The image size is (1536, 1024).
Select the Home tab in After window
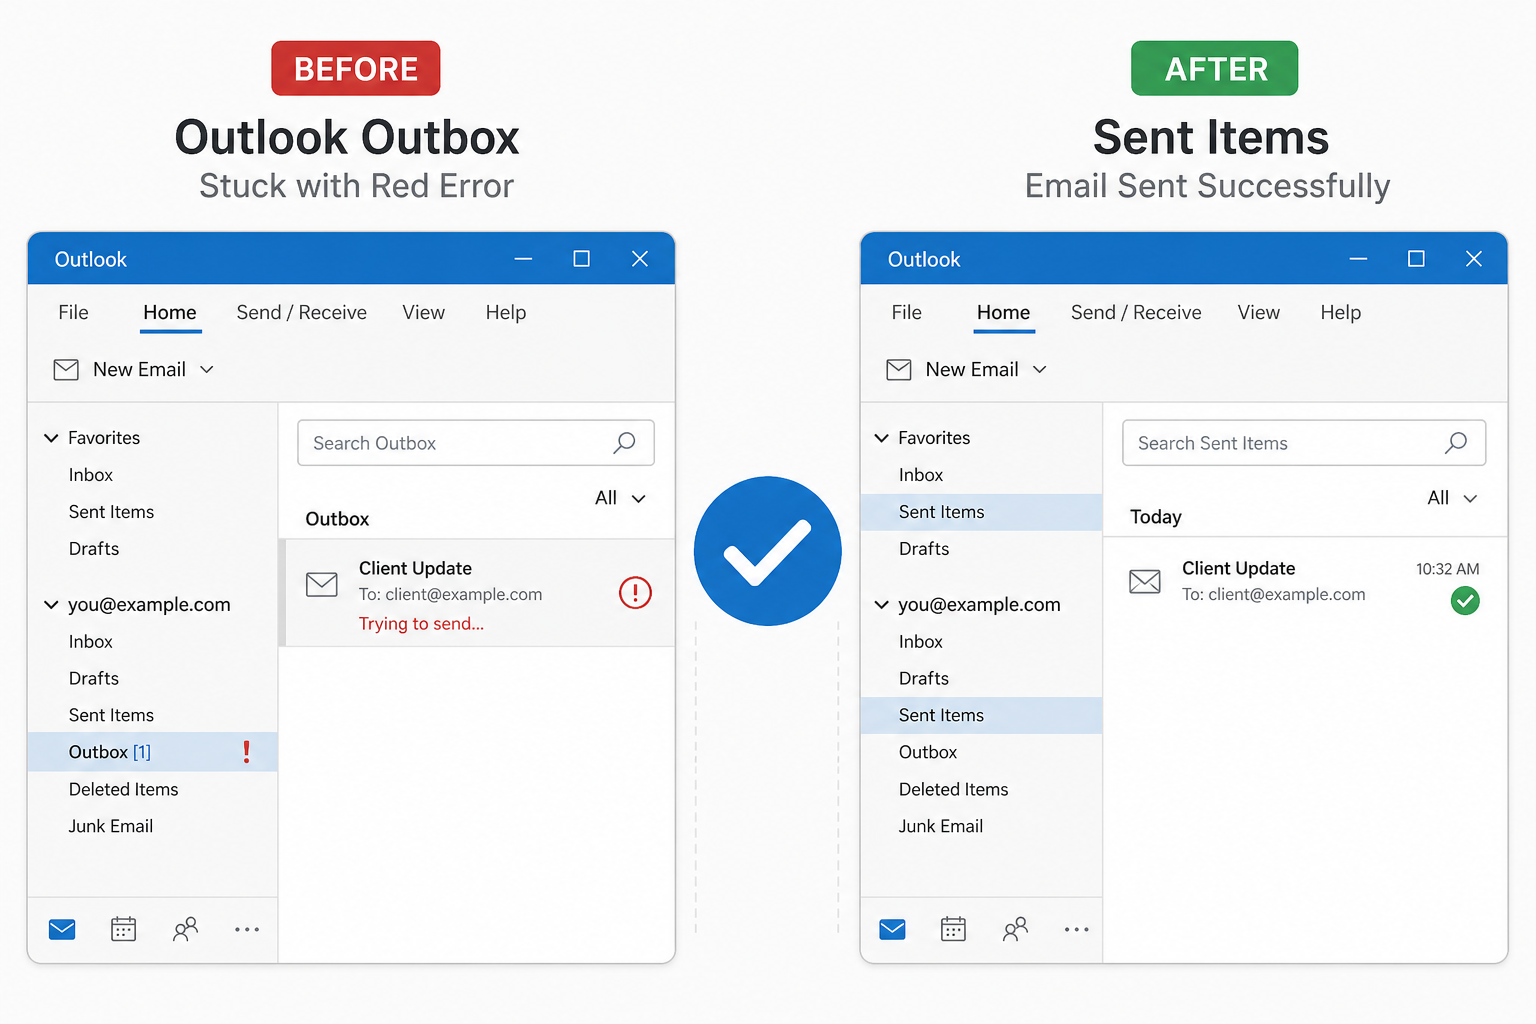(x=1004, y=313)
